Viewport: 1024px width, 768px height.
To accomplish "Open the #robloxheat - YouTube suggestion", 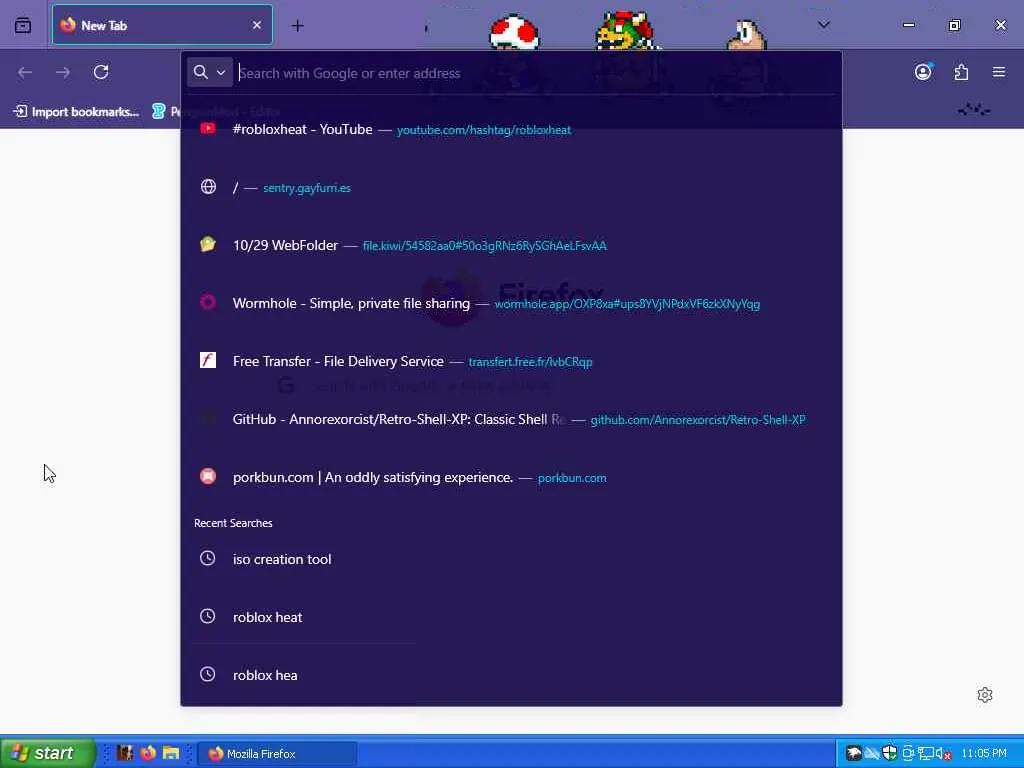I will [x=511, y=129].
